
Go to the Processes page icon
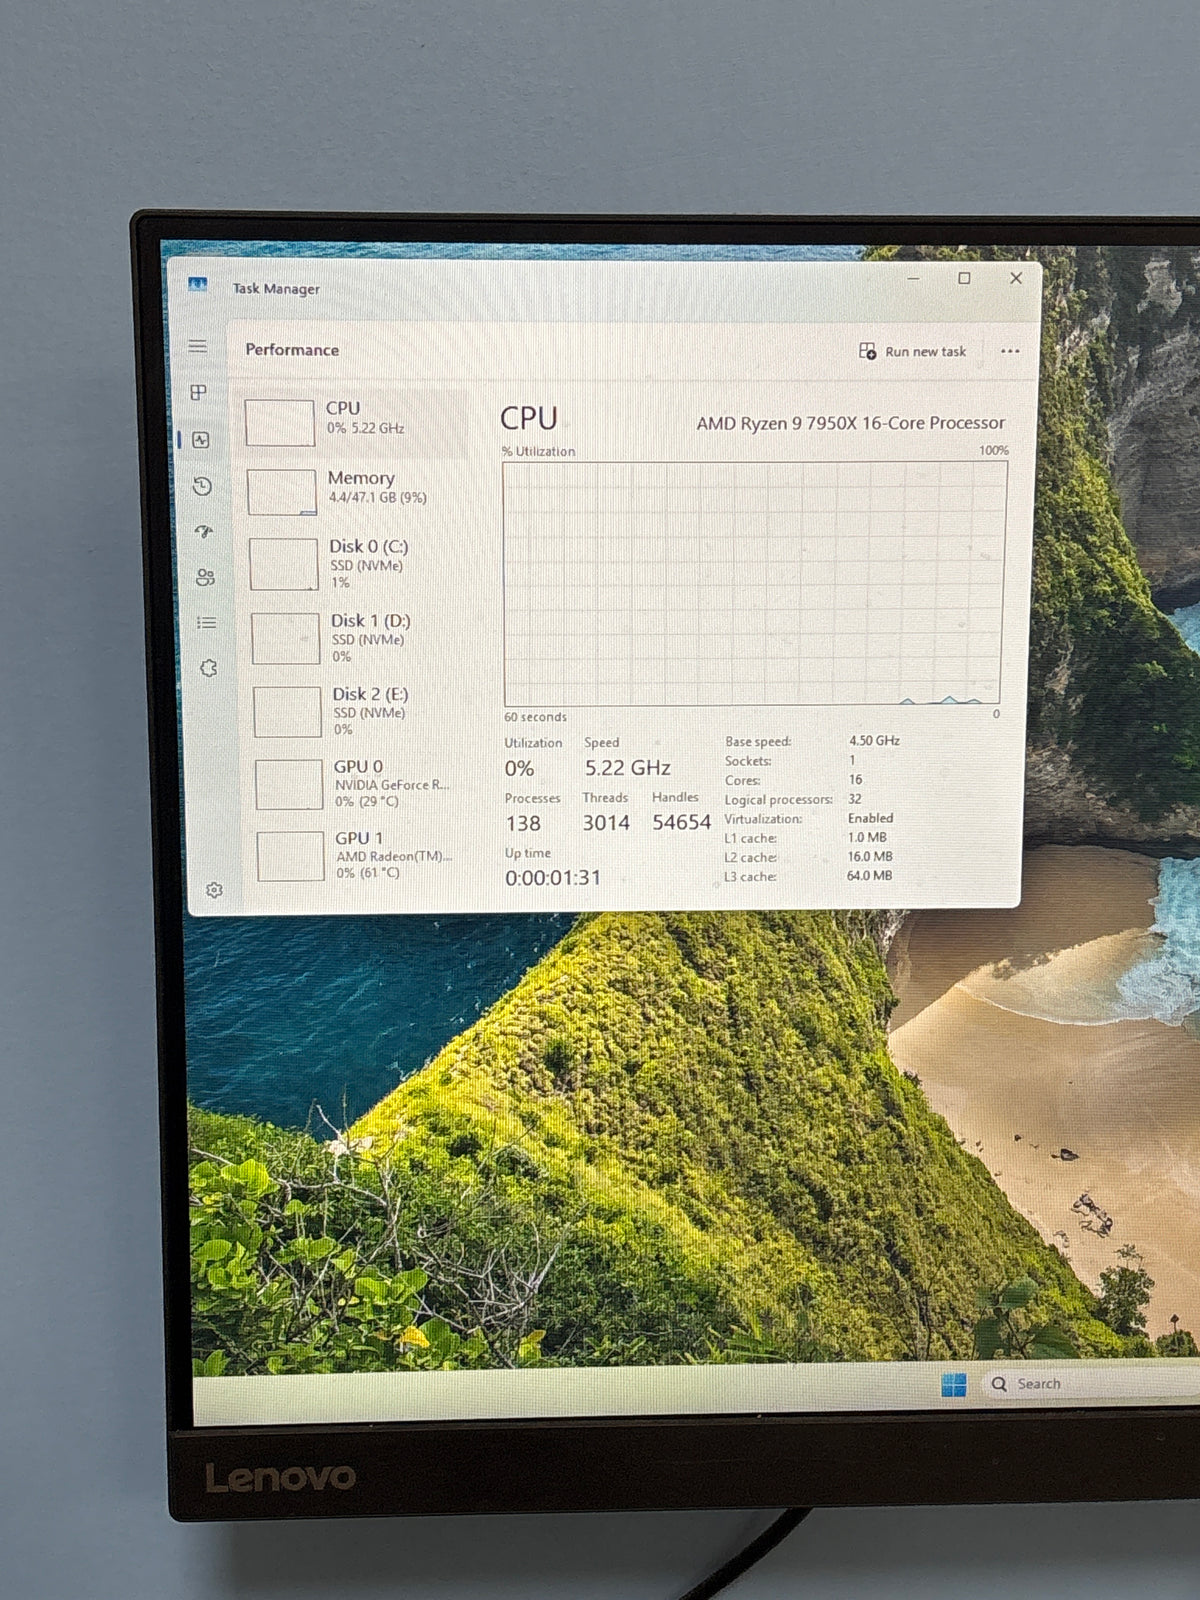click(x=199, y=392)
